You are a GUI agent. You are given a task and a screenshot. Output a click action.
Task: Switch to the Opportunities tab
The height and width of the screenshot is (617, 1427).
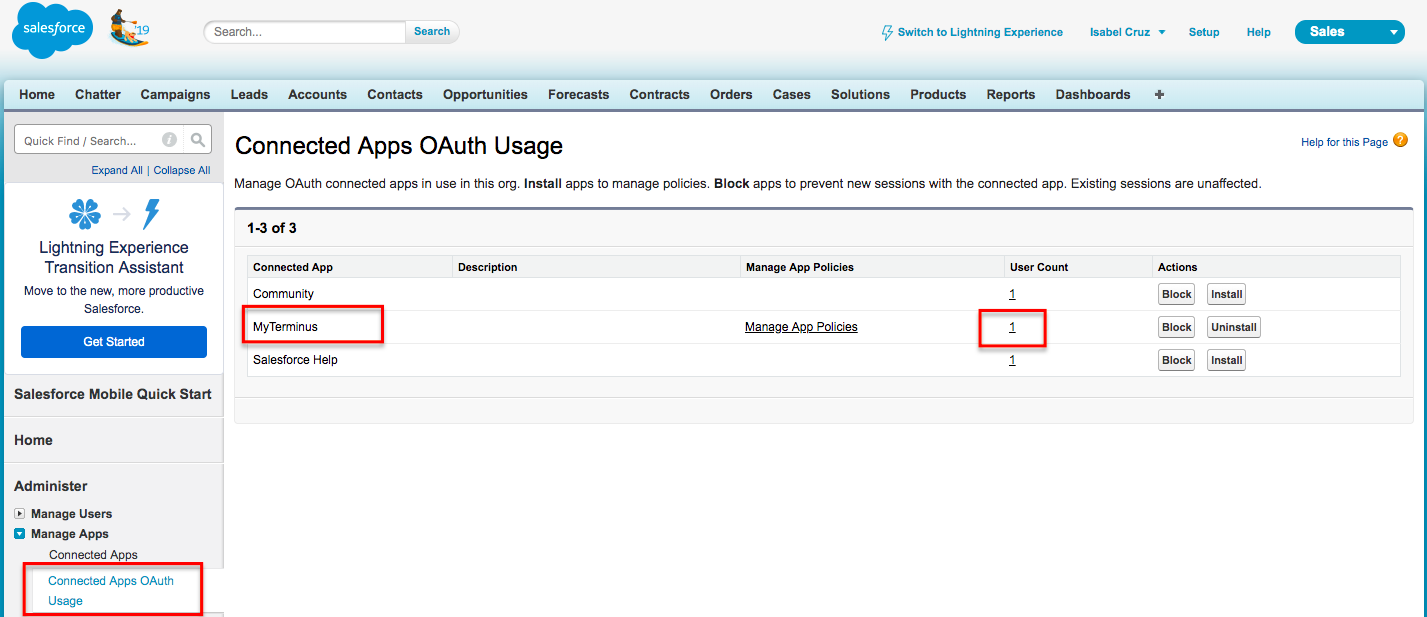tap(485, 94)
